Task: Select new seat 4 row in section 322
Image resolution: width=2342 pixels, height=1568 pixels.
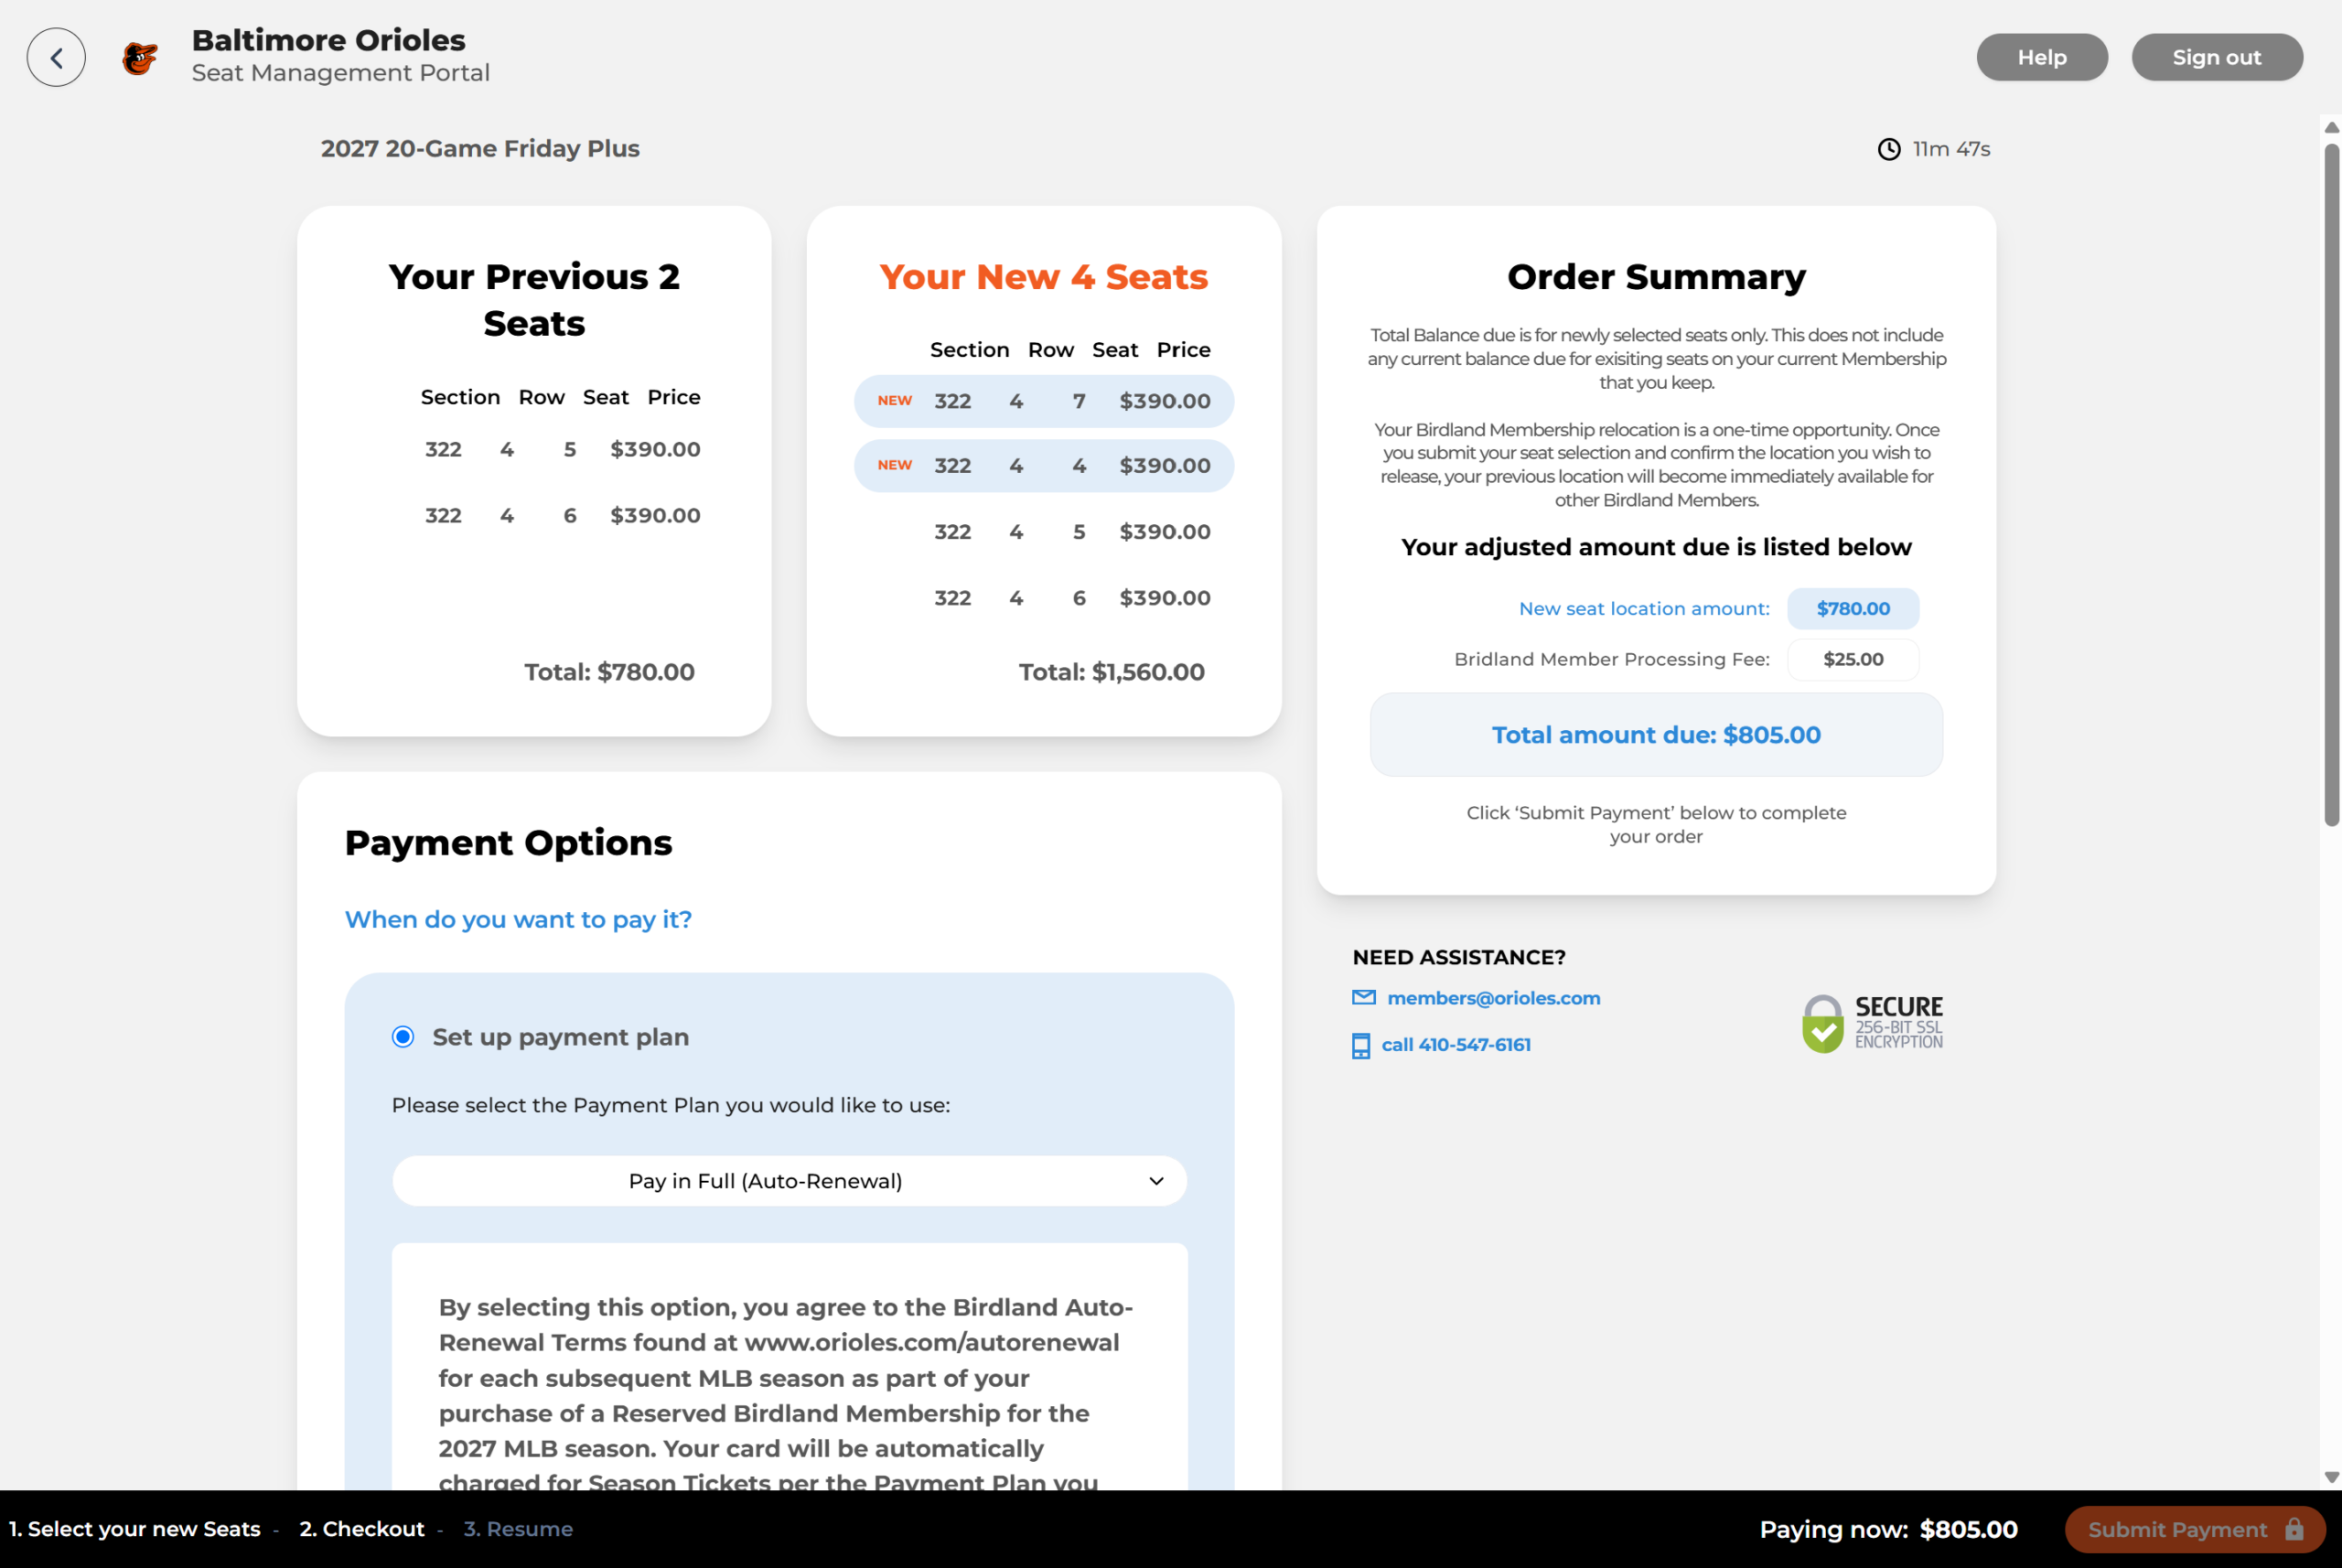Action: click(x=1044, y=466)
